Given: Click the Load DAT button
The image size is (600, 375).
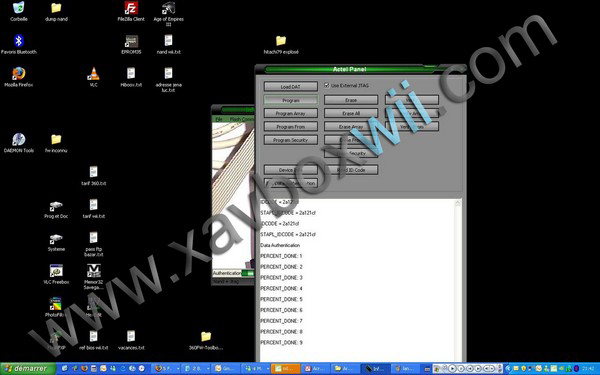Looking at the screenshot, I should [x=291, y=87].
